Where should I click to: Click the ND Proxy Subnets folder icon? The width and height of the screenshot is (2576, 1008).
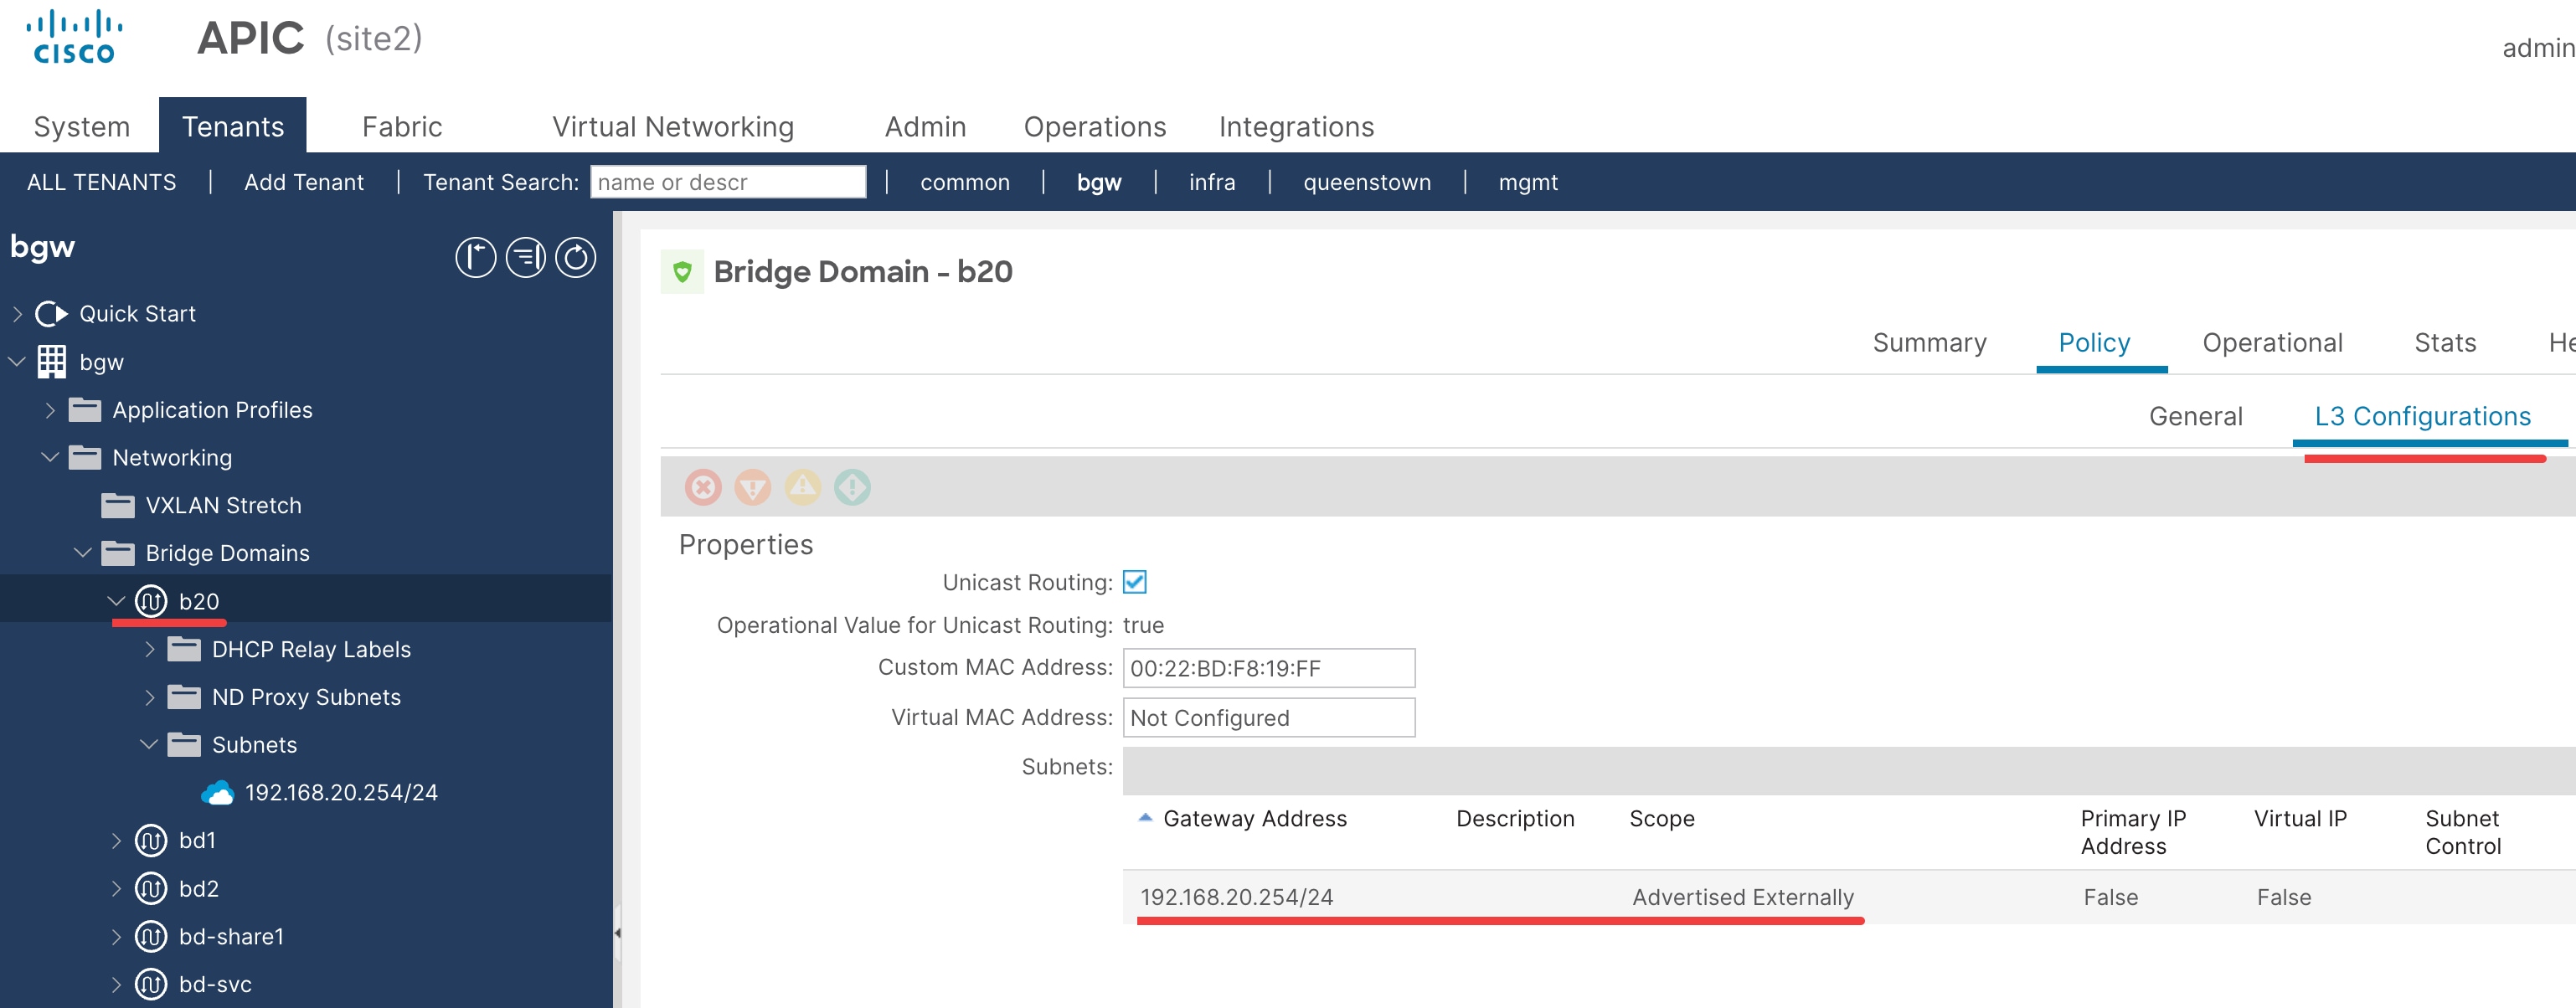tap(184, 697)
